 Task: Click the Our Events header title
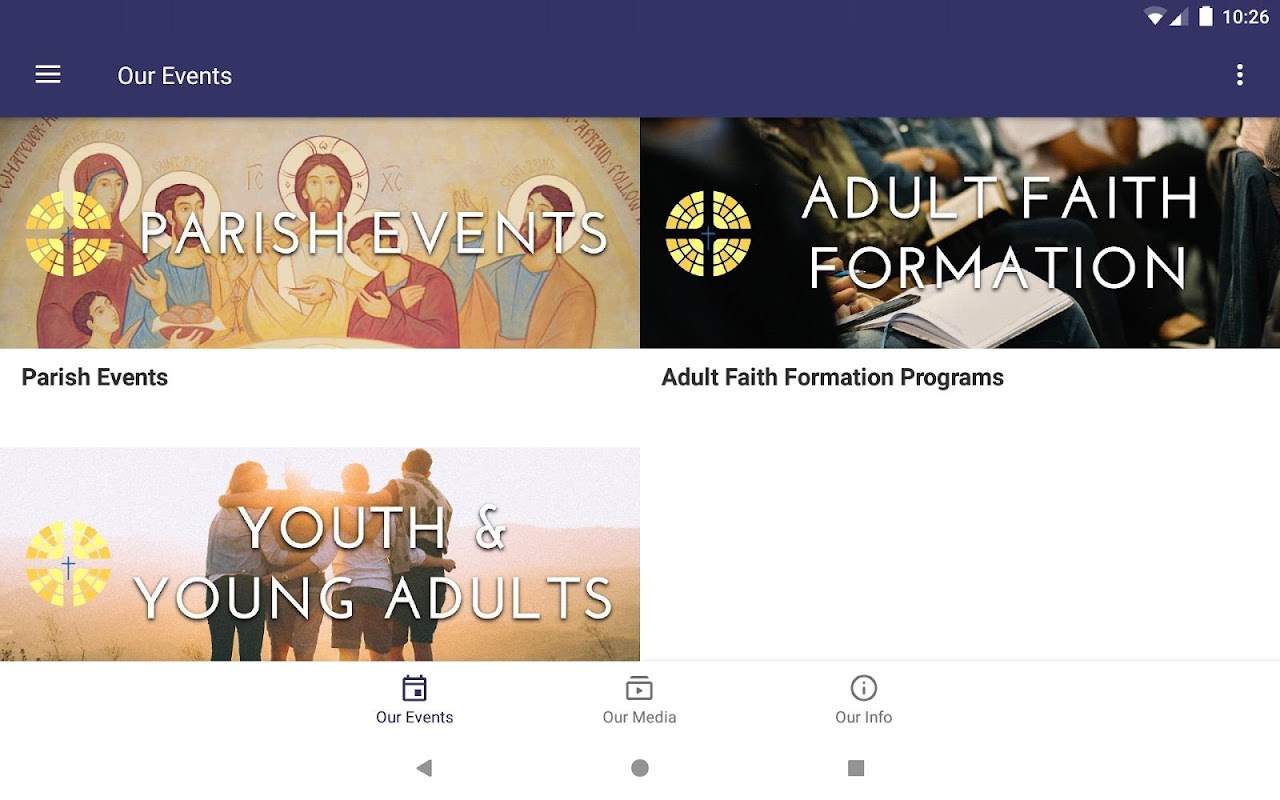pyautogui.click(x=175, y=76)
